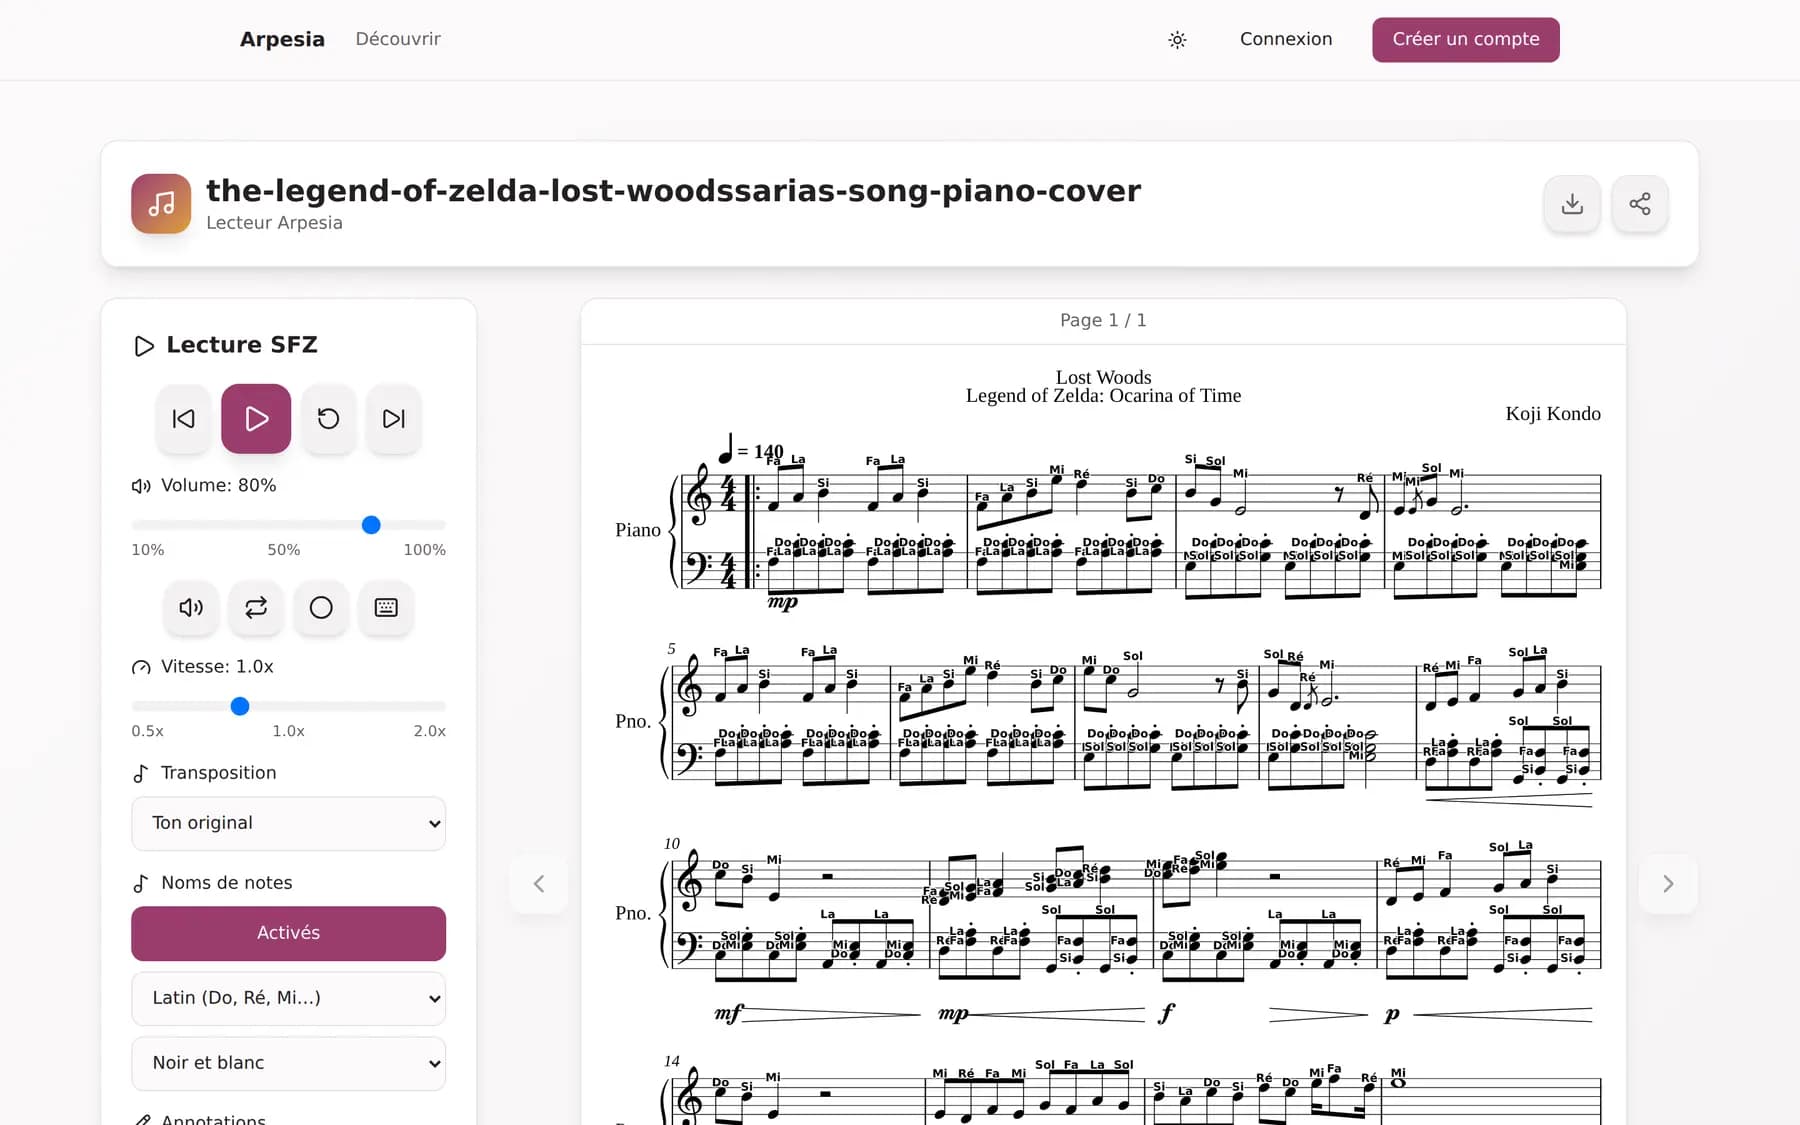
Task: Click the Connexion link
Action: [x=1286, y=39]
